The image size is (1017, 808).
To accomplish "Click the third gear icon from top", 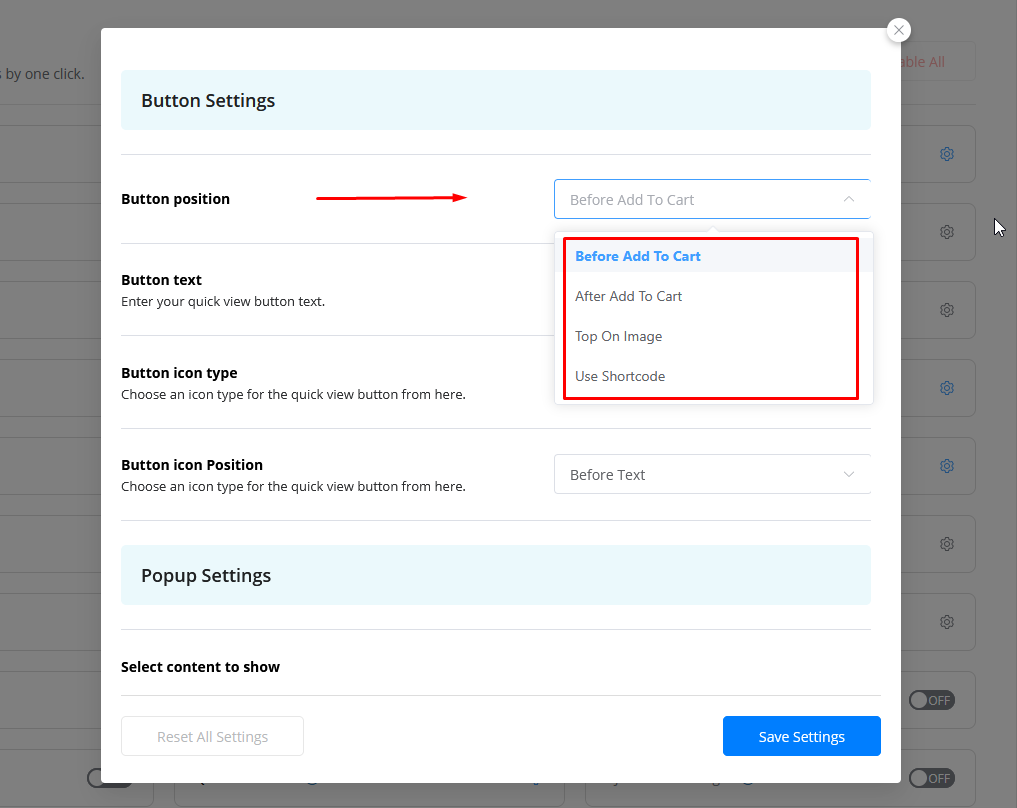I will [946, 310].
